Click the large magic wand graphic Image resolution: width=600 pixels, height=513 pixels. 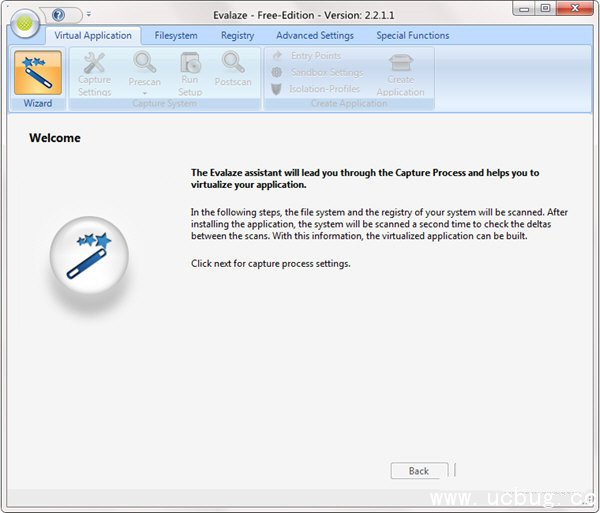89,256
